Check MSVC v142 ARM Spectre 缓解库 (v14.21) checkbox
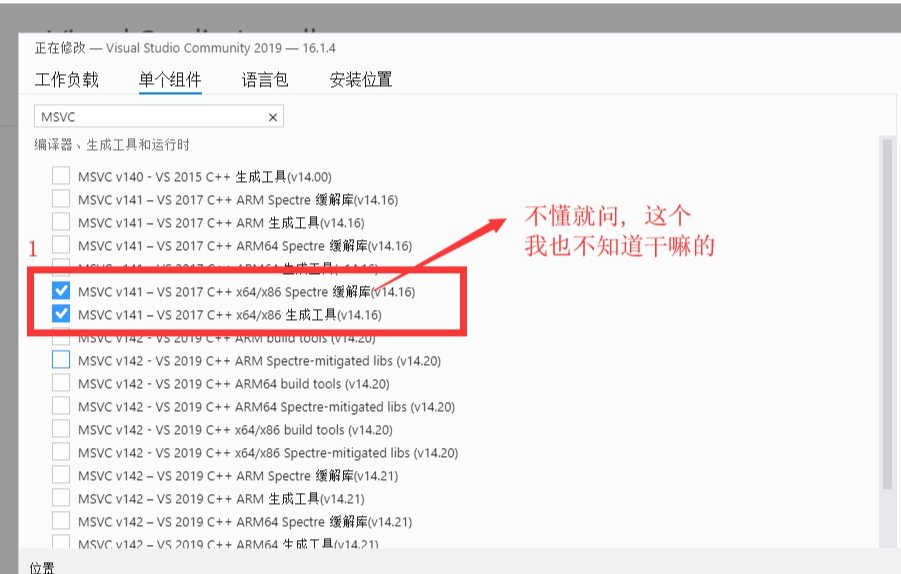 [61, 475]
